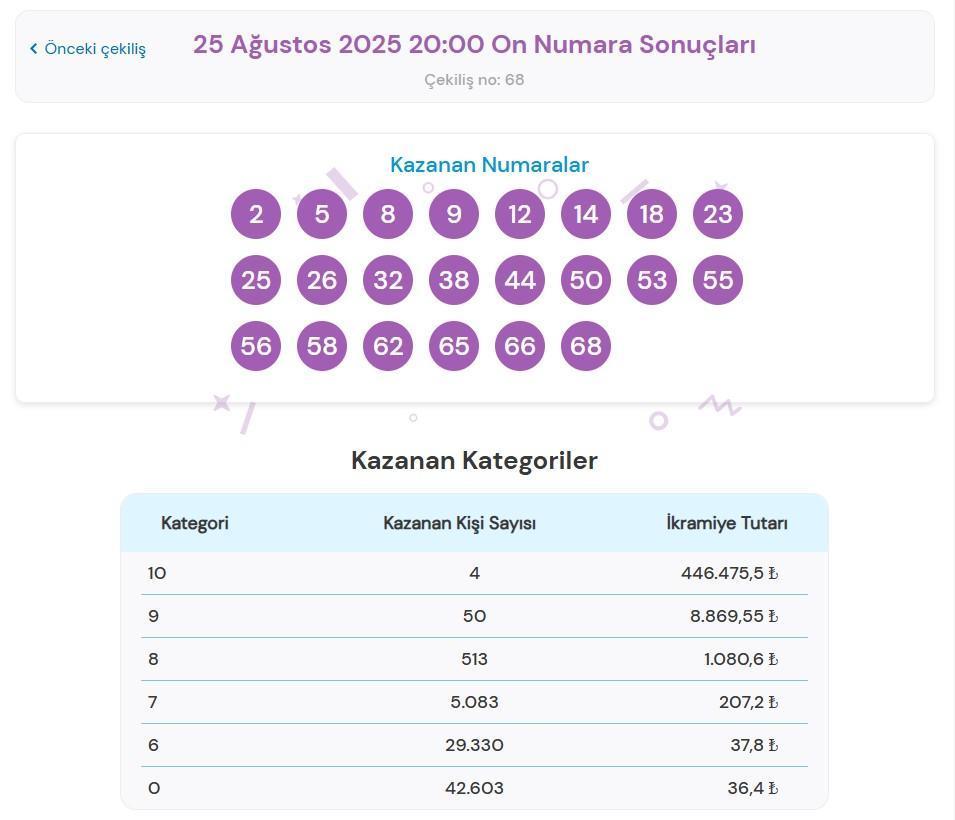The width and height of the screenshot is (955, 820).
Task: Click the draw results page title
Action: [x=474, y=45]
